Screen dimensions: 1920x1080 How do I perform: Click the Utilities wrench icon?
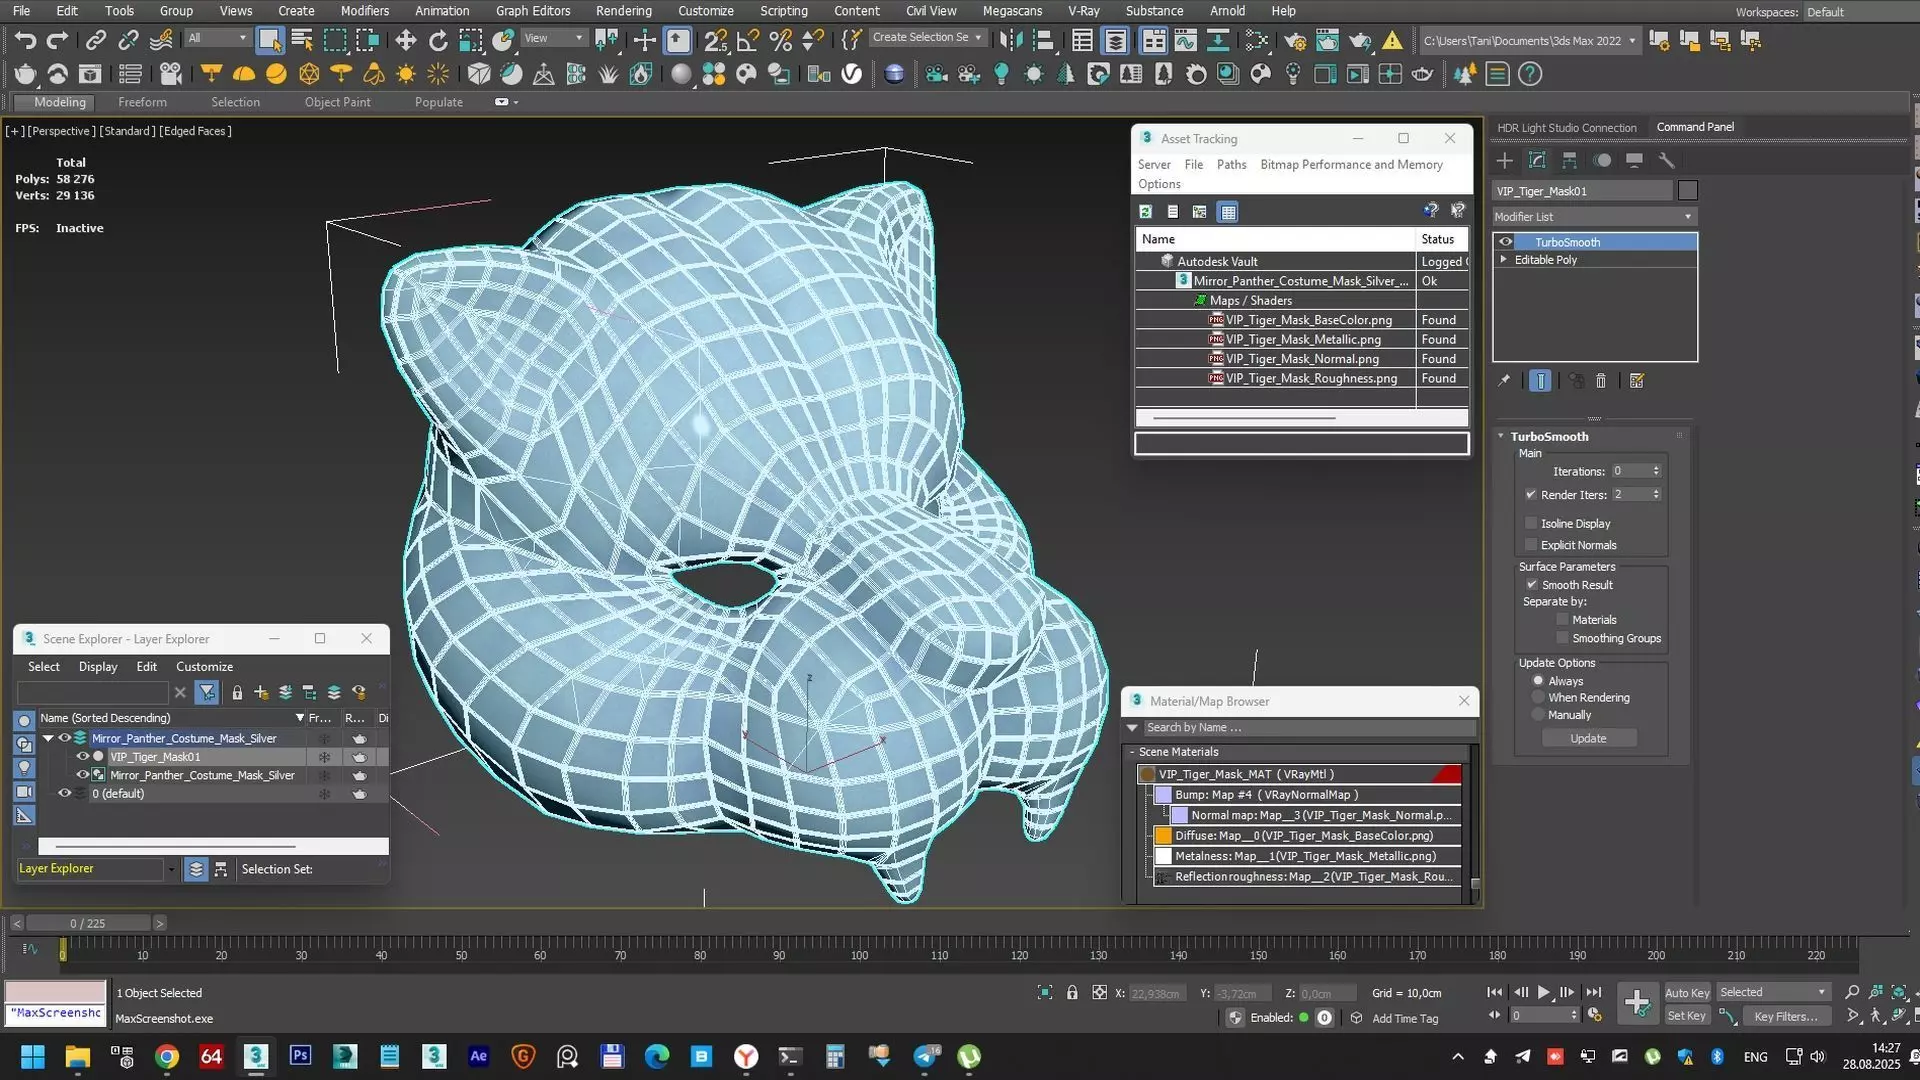tap(1666, 160)
